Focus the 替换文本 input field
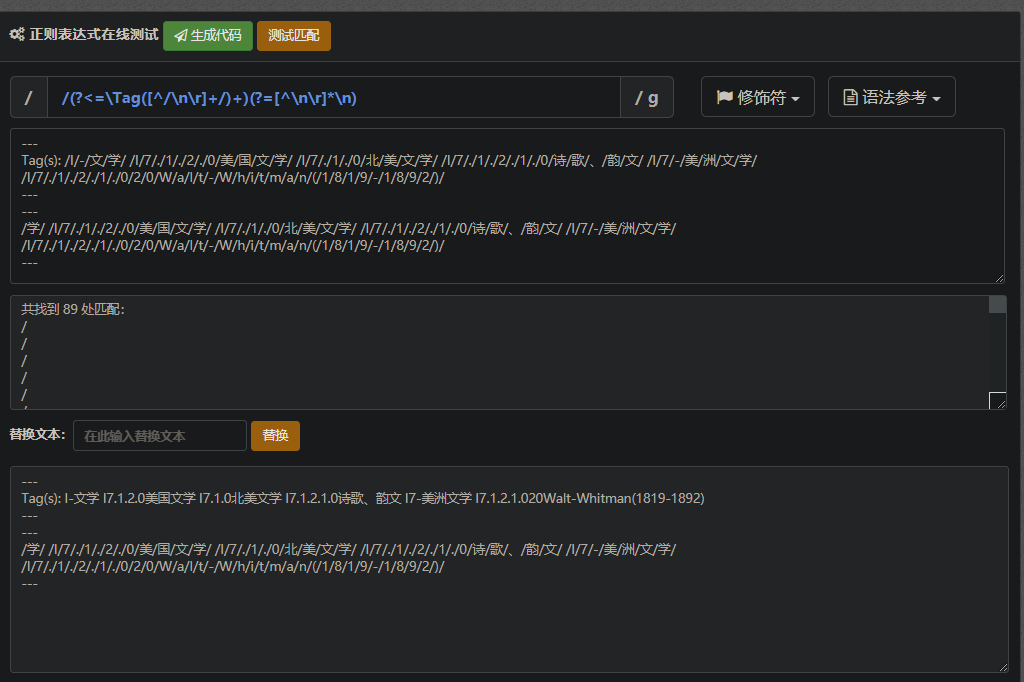The height and width of the screenshot is (682, 1024). click(160, 436)
